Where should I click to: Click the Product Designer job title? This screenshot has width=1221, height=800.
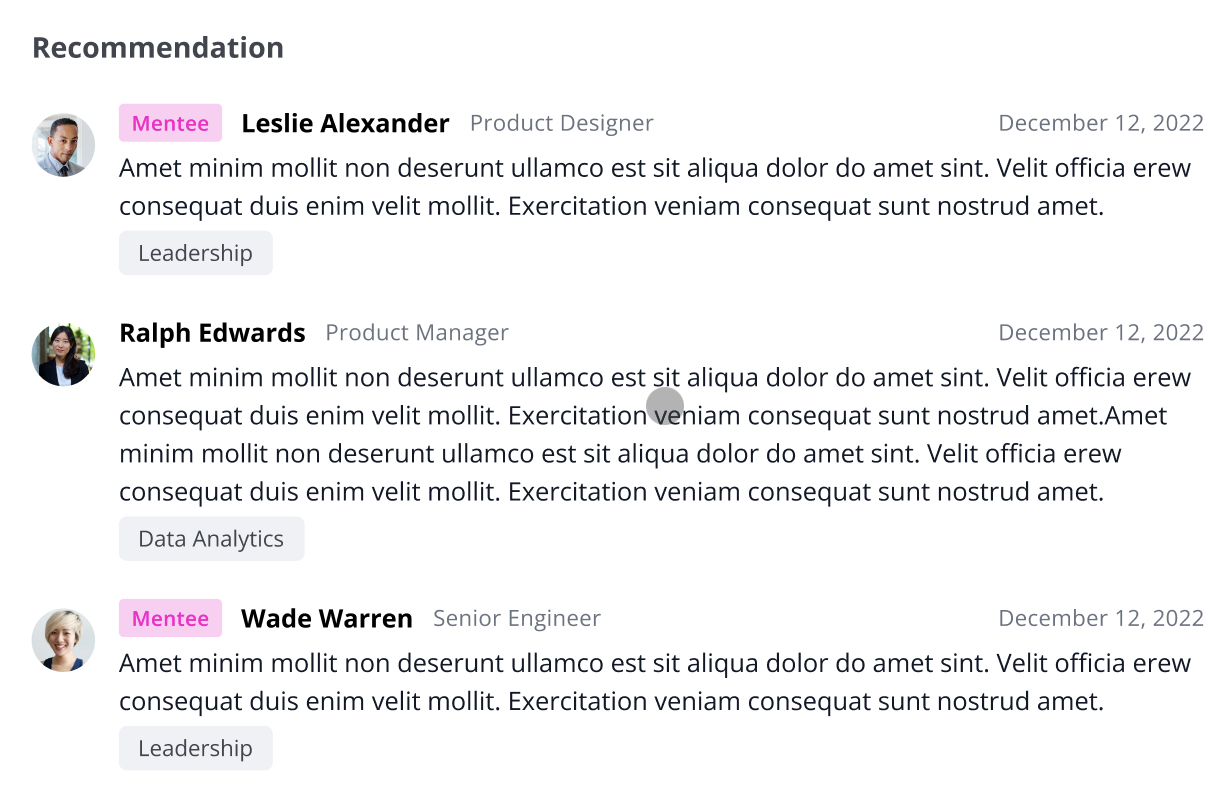[x=561, y=123]
